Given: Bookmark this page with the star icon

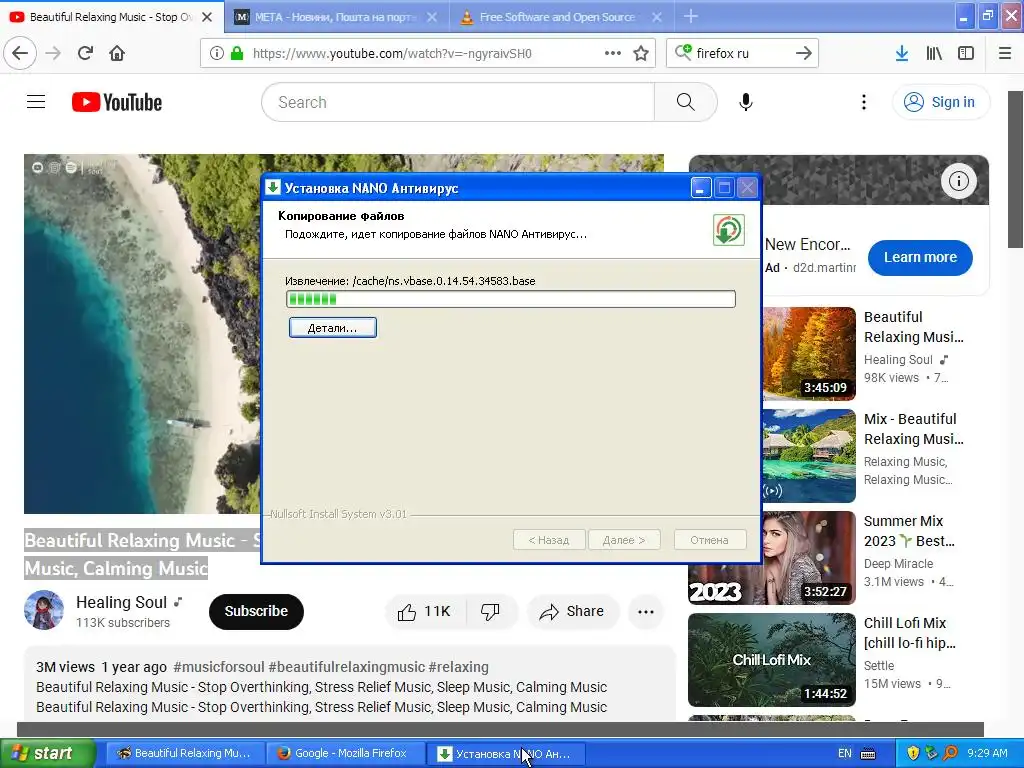Looking at the screenshot, I should pos(641,53).
